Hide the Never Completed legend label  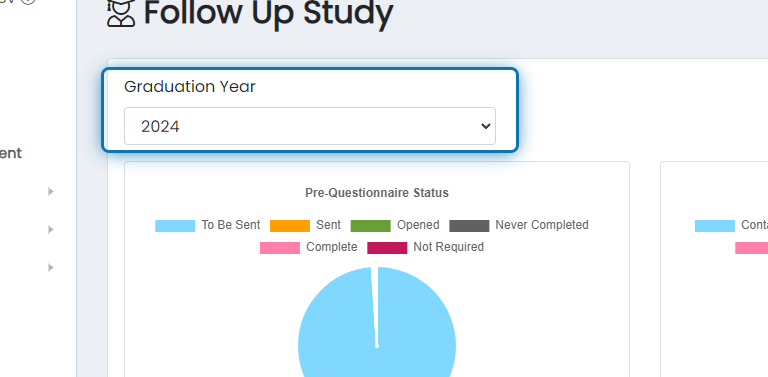[542, 225]
